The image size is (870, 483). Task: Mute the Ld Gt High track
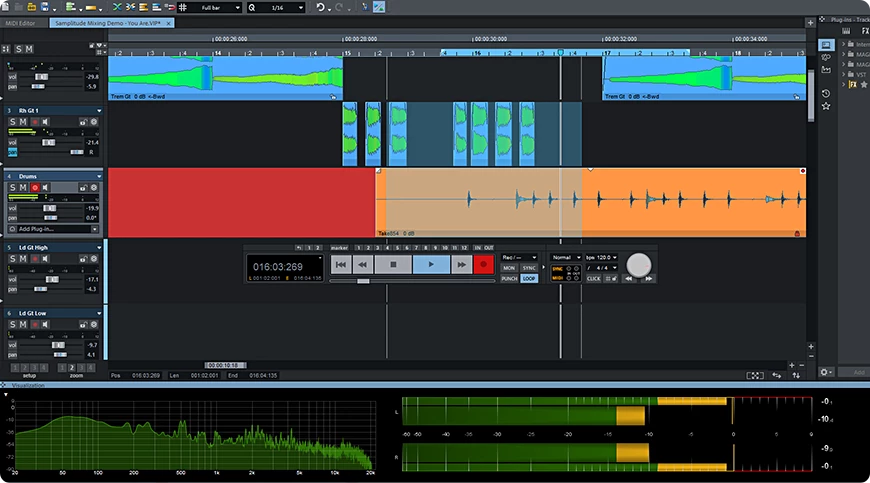tap(24, 258)
